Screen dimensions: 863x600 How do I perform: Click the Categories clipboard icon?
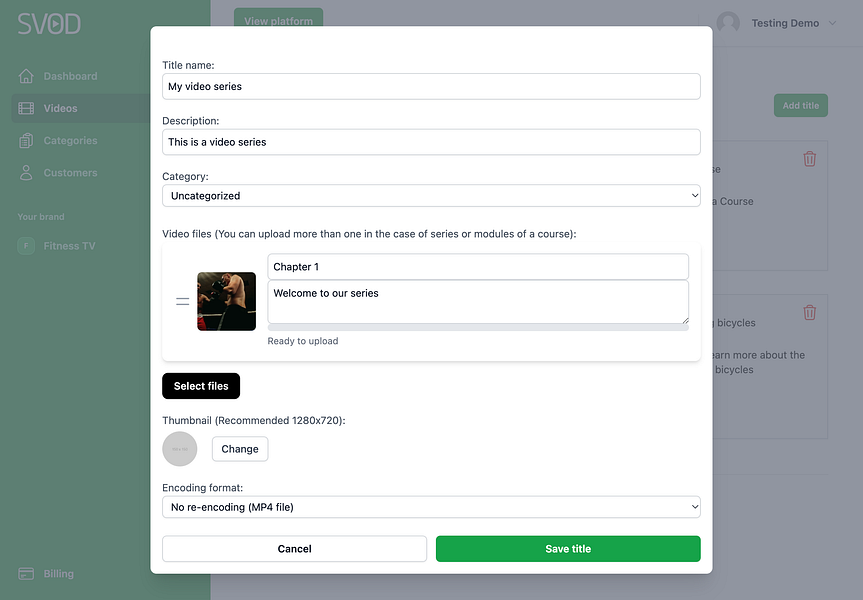point(26,141)
